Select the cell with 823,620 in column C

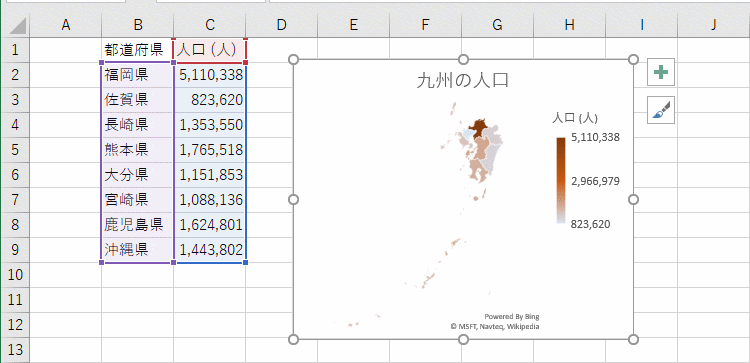[x=210, y=100]
